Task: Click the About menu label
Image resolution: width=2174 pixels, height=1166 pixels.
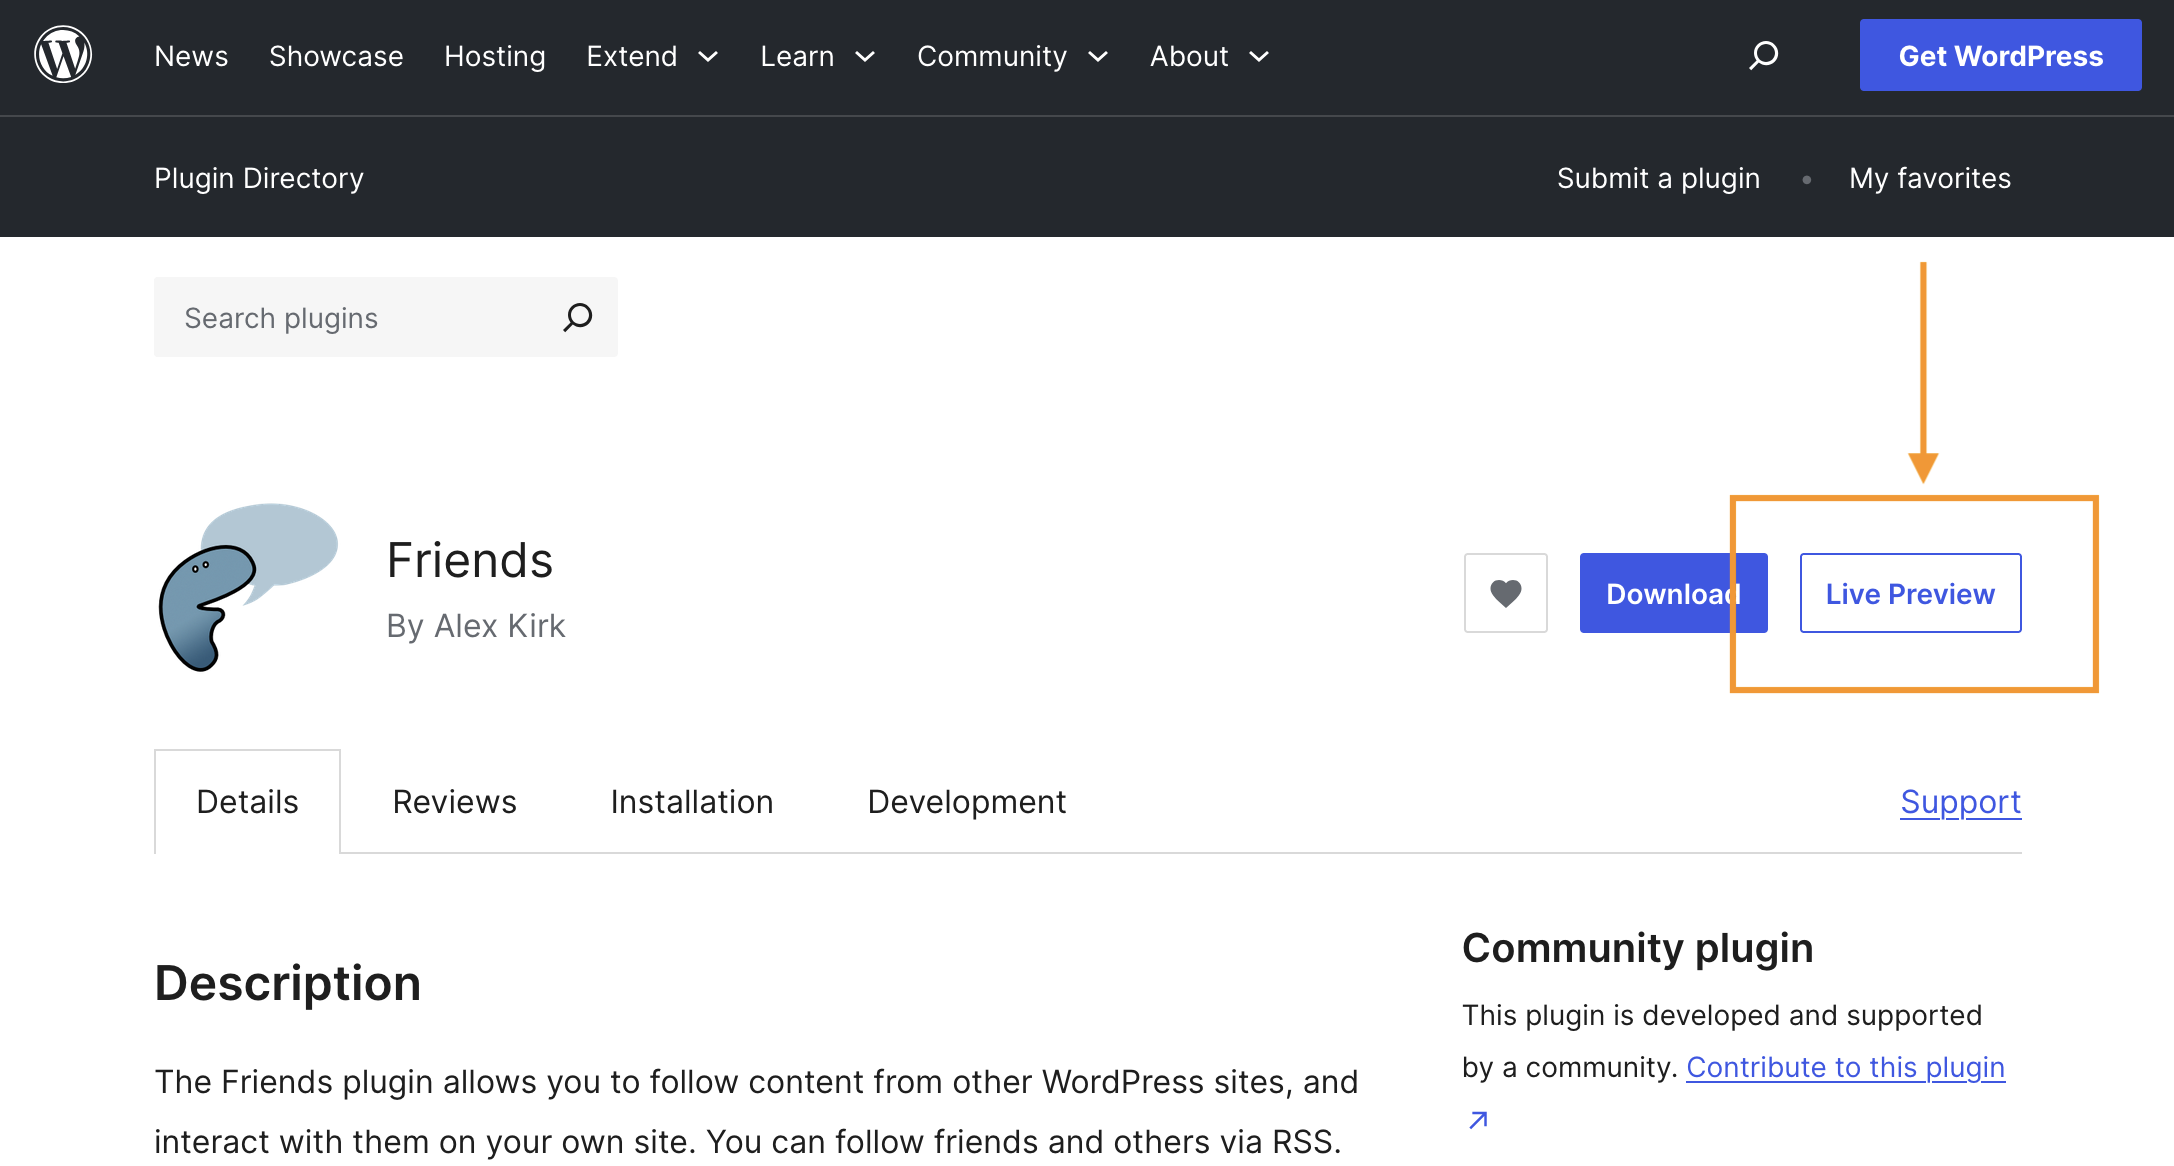Action: click(x=1189, y=56)
